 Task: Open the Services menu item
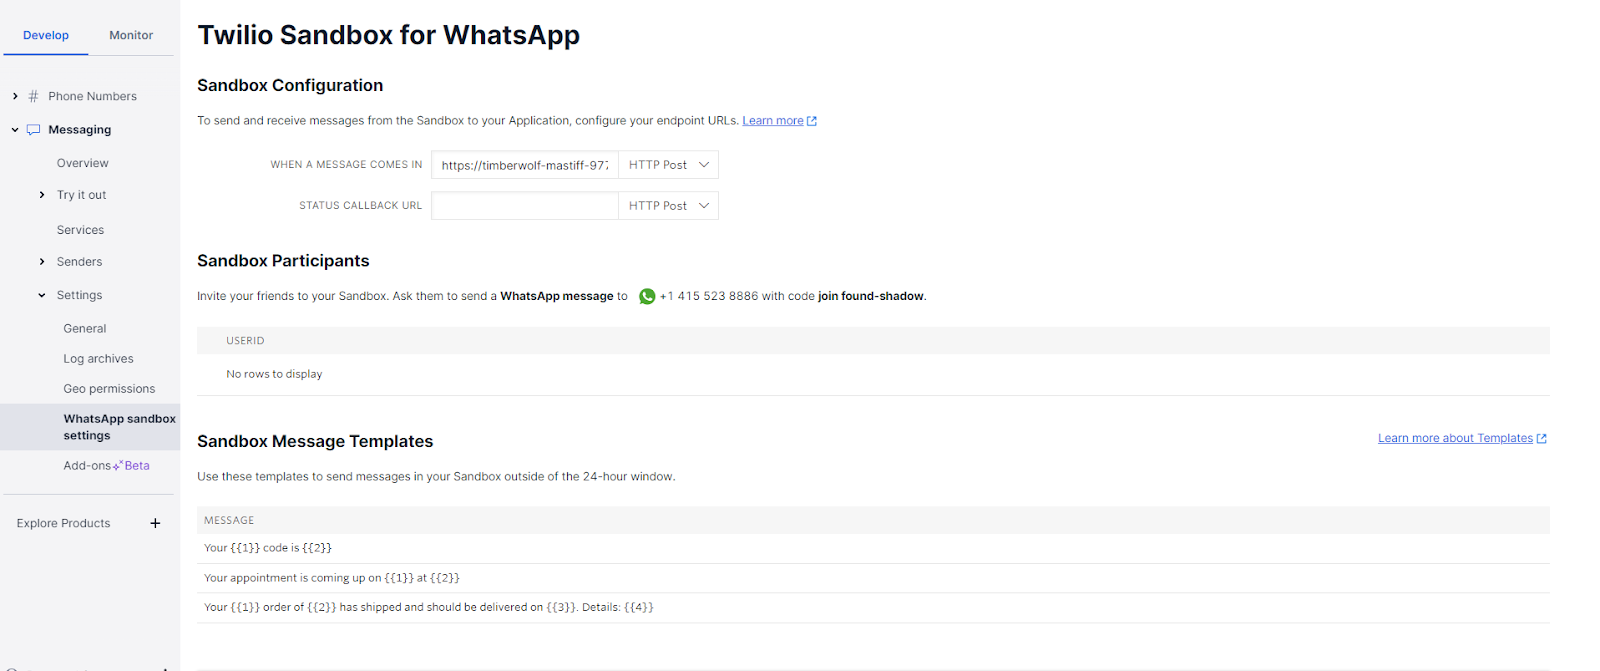(x=80, y=230)
